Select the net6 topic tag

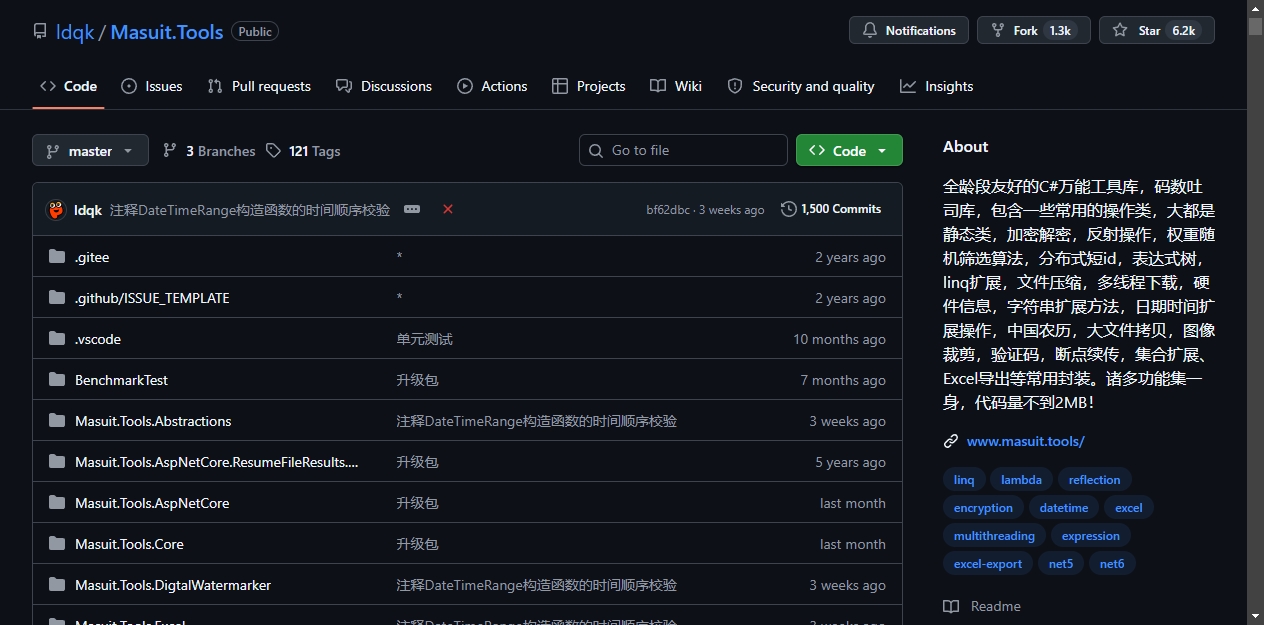[1112, 564]
